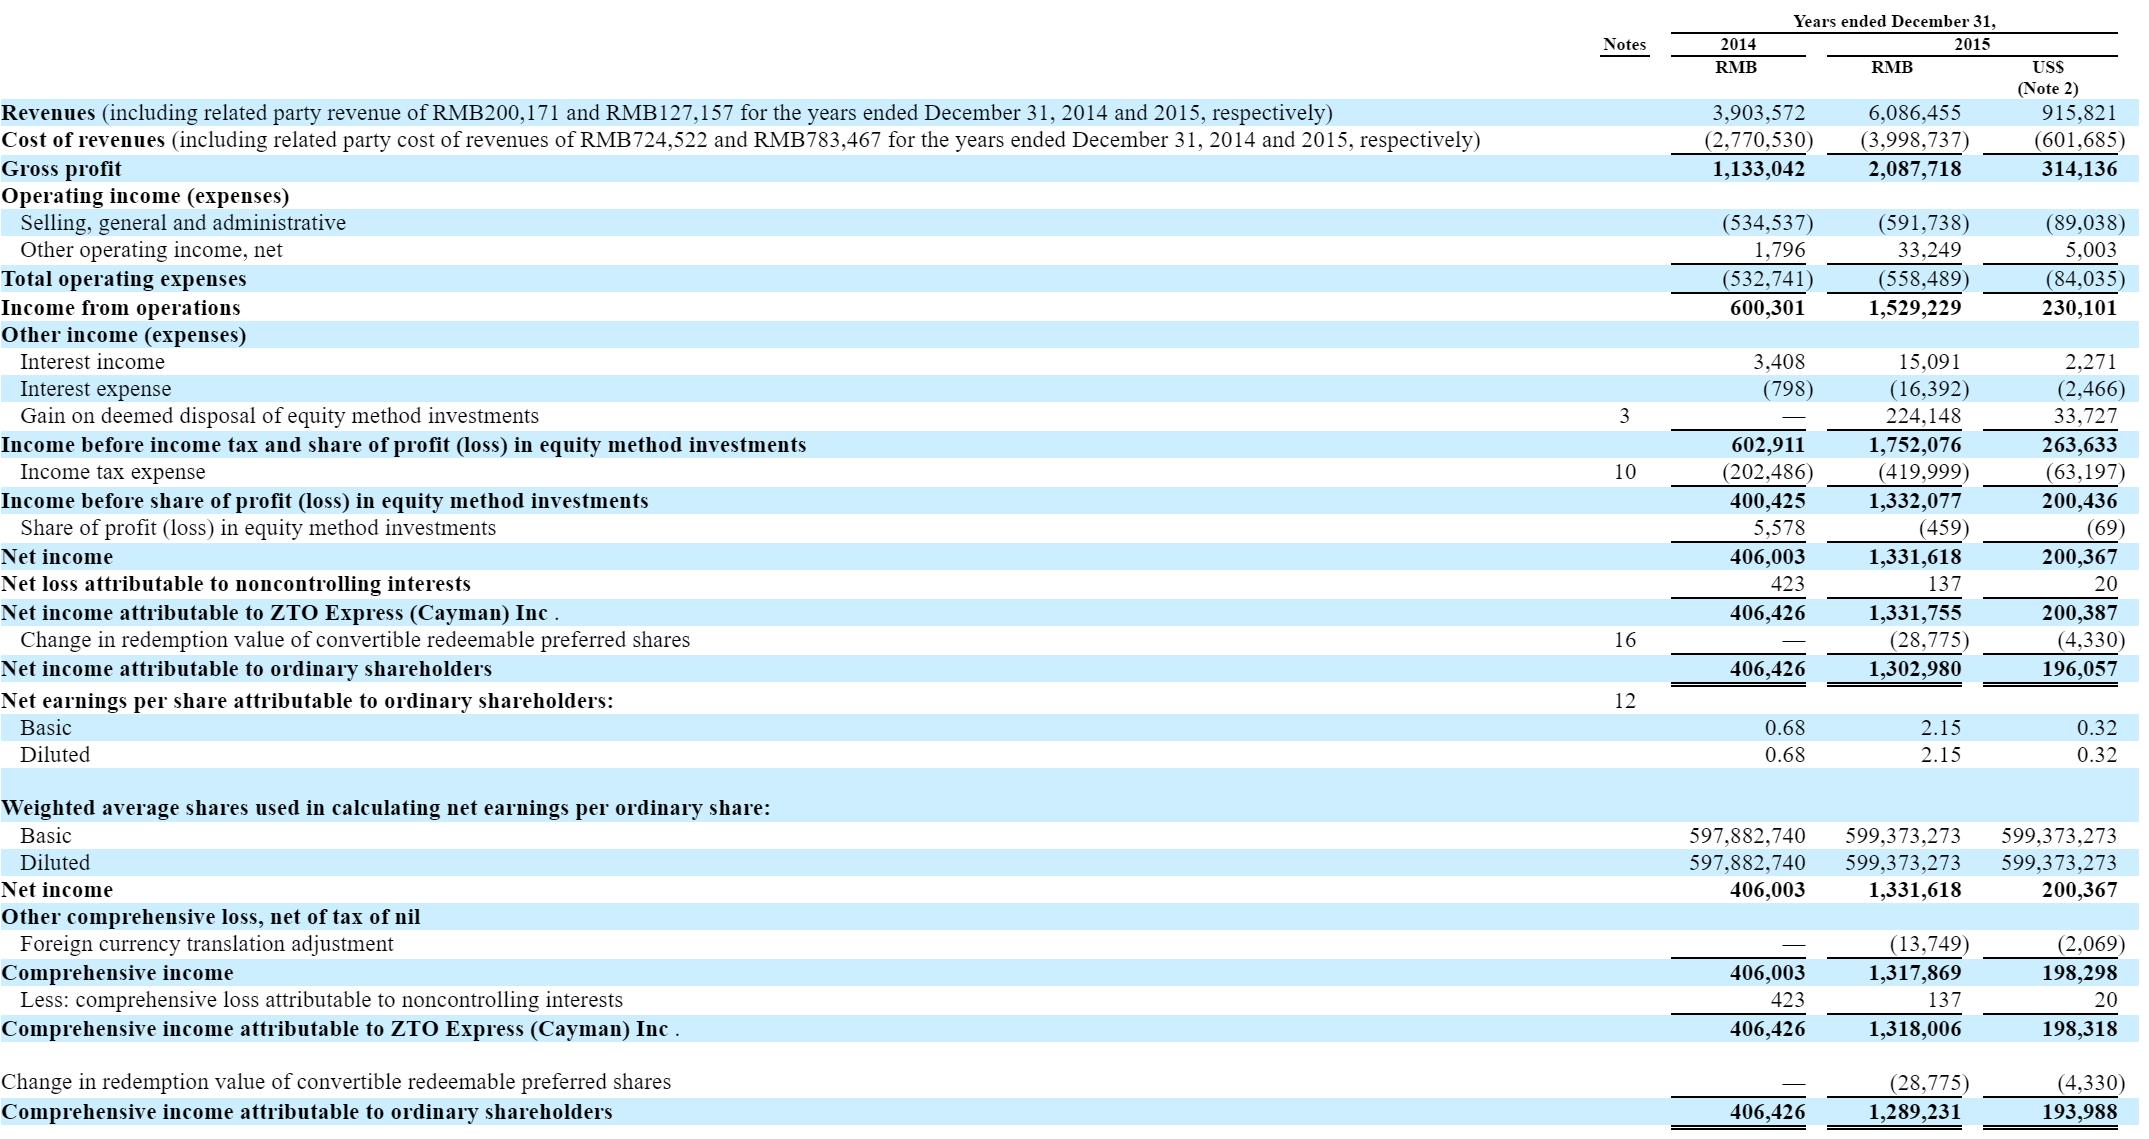Click Net income attributable to ordinary shareholders label
The width and height of the screenshot is (2149, 1139).
(x=247, y=669)
